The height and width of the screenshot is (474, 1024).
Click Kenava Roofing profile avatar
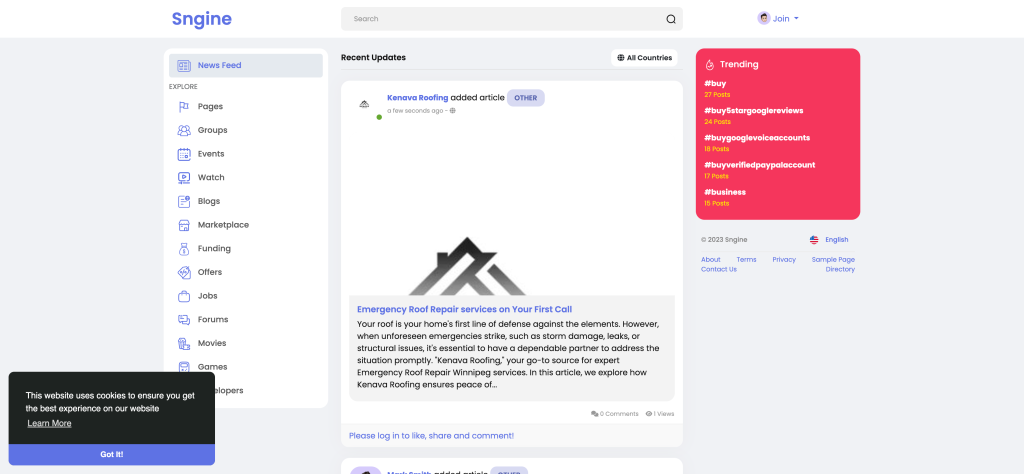[364, 104]
